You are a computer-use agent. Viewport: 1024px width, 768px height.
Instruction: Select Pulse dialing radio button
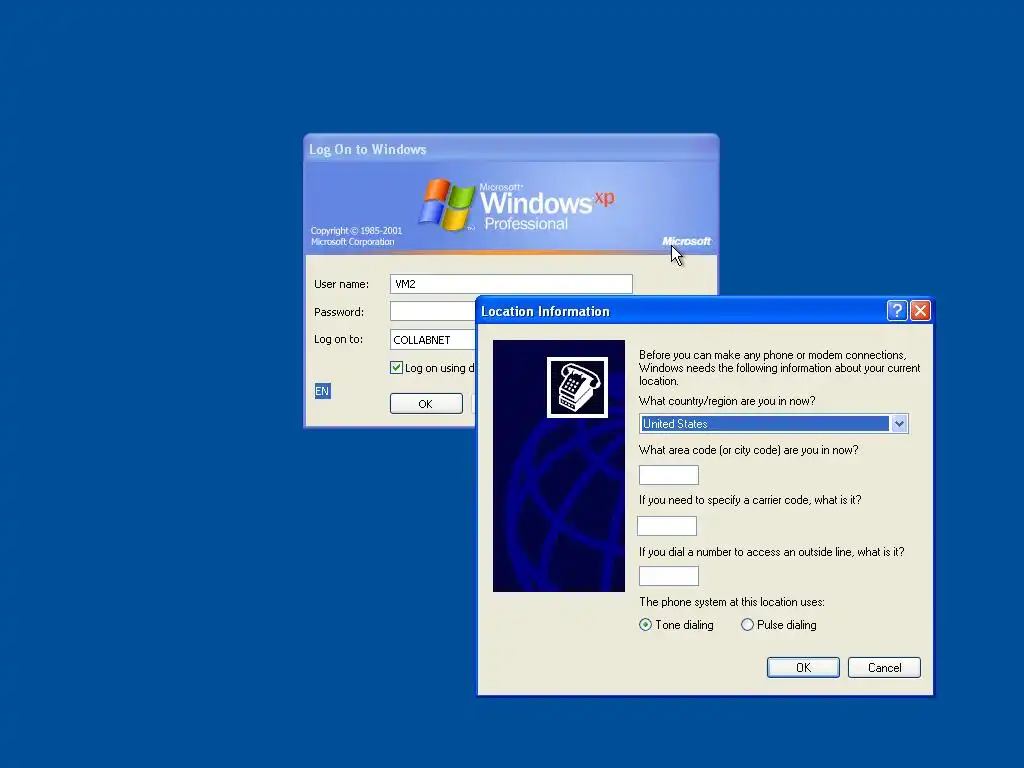point(747,625)
